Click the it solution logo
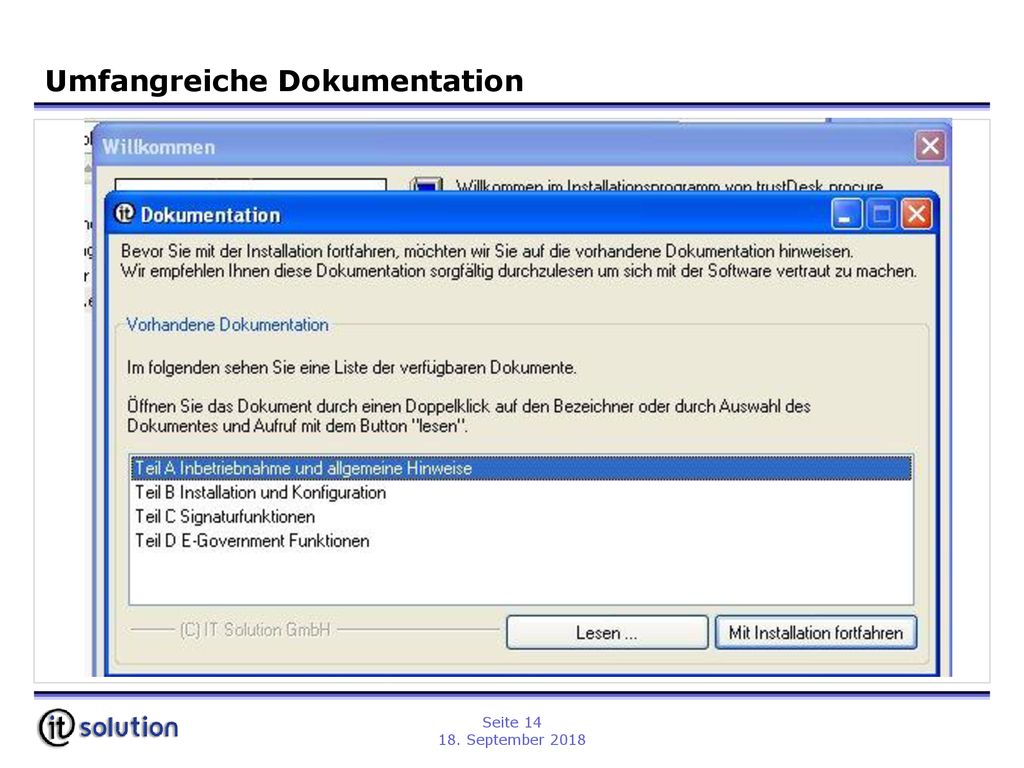 pos(108,727)
